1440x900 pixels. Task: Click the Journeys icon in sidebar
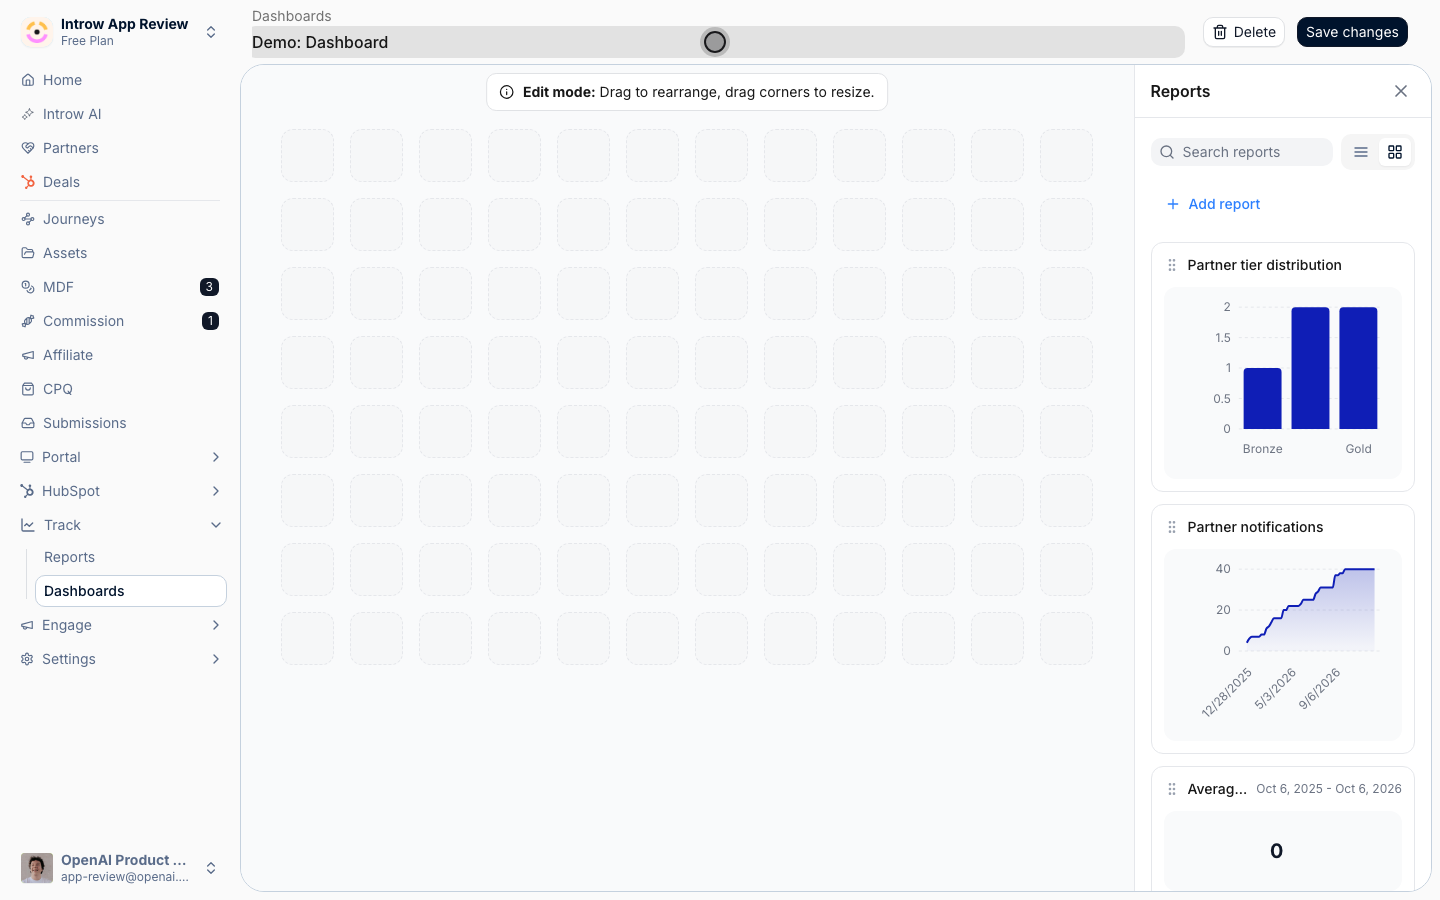28,219
